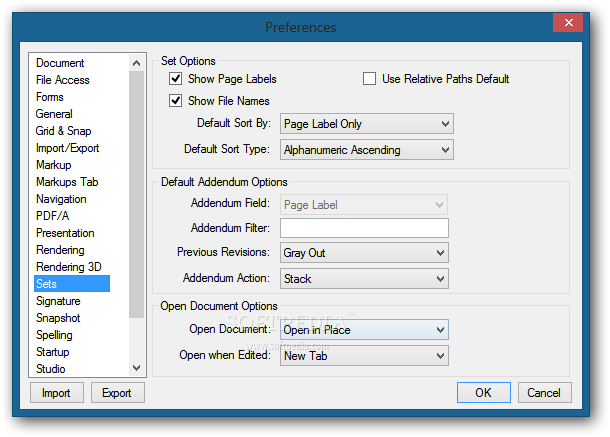Open the Default Sort Type dropdown
Screen dimensions: 610x437
(366, 150)
